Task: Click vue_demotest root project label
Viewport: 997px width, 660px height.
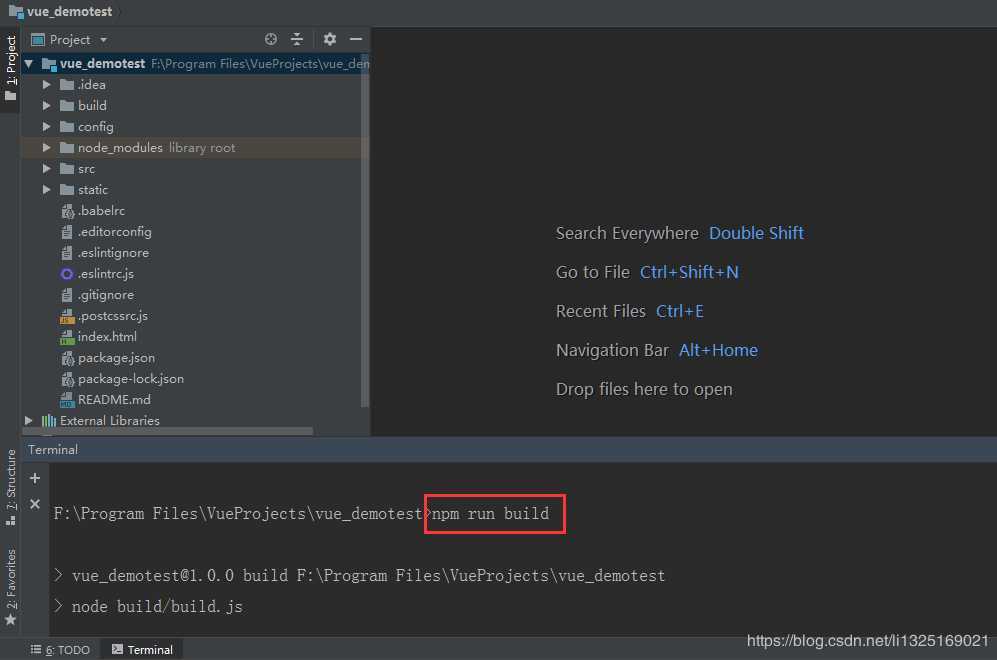Action: (x=102, y=64)
